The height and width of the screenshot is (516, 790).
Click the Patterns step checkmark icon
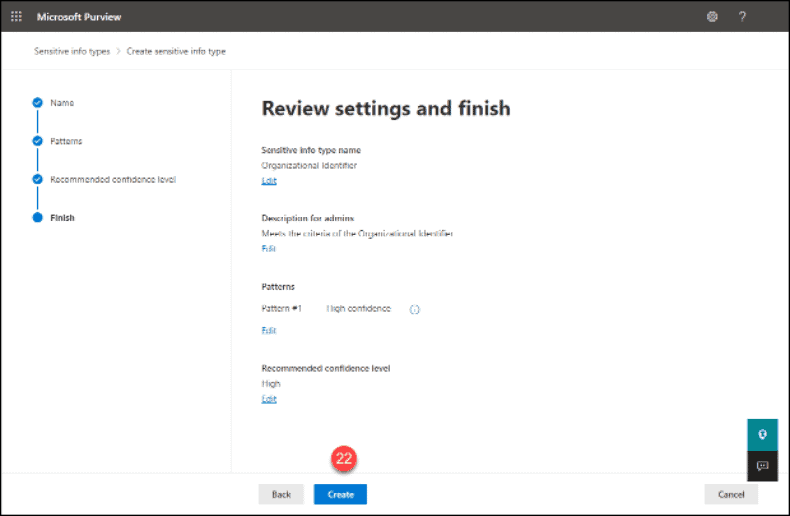37,141
